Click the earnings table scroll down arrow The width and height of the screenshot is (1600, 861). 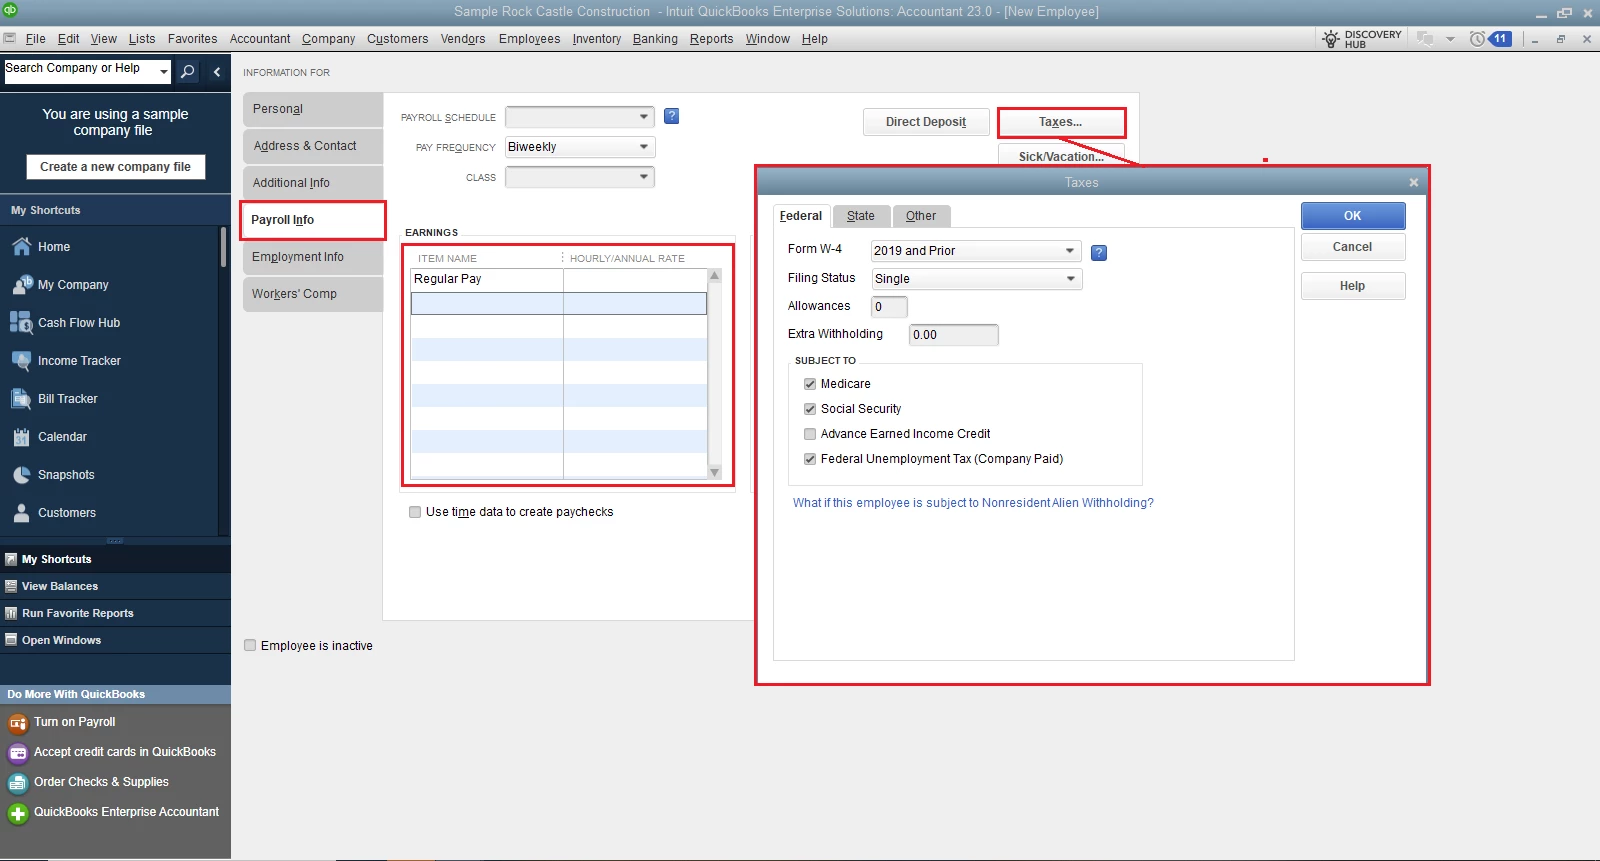click(714, 472)
